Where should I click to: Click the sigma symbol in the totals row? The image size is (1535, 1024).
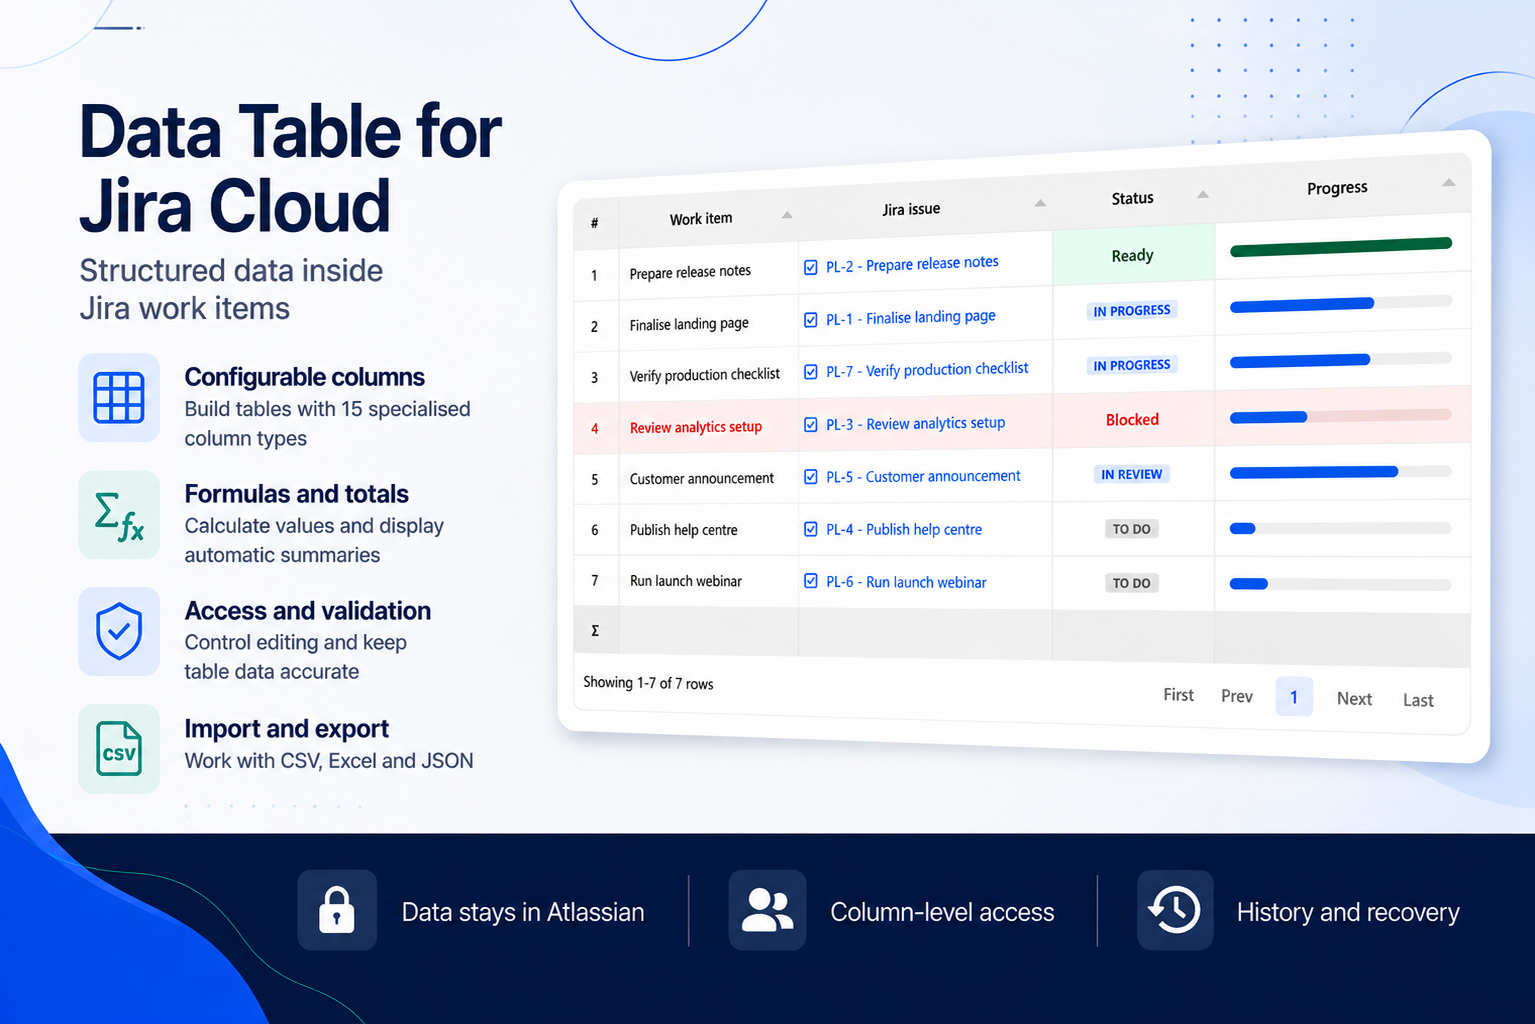coord(595,631)
